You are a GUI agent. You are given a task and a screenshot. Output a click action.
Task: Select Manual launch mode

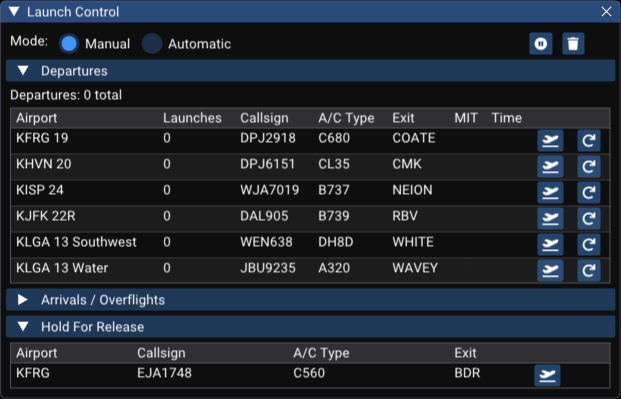click(x=69, y=44)
